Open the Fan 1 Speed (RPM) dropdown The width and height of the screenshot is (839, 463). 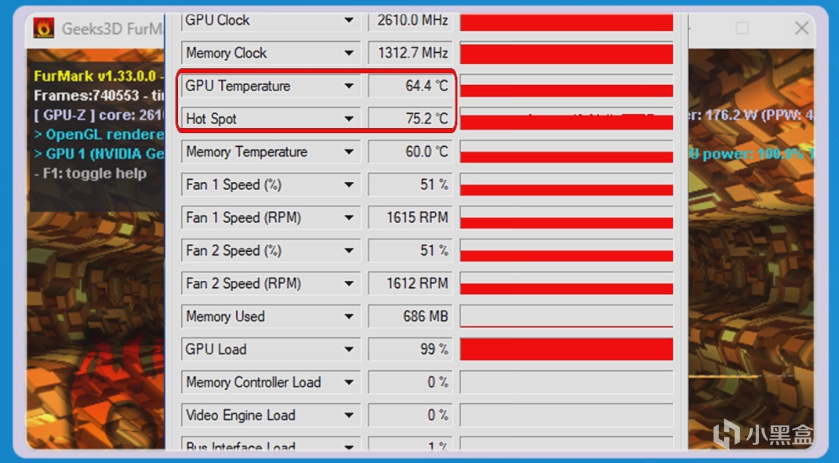click(x=271, y=218)
